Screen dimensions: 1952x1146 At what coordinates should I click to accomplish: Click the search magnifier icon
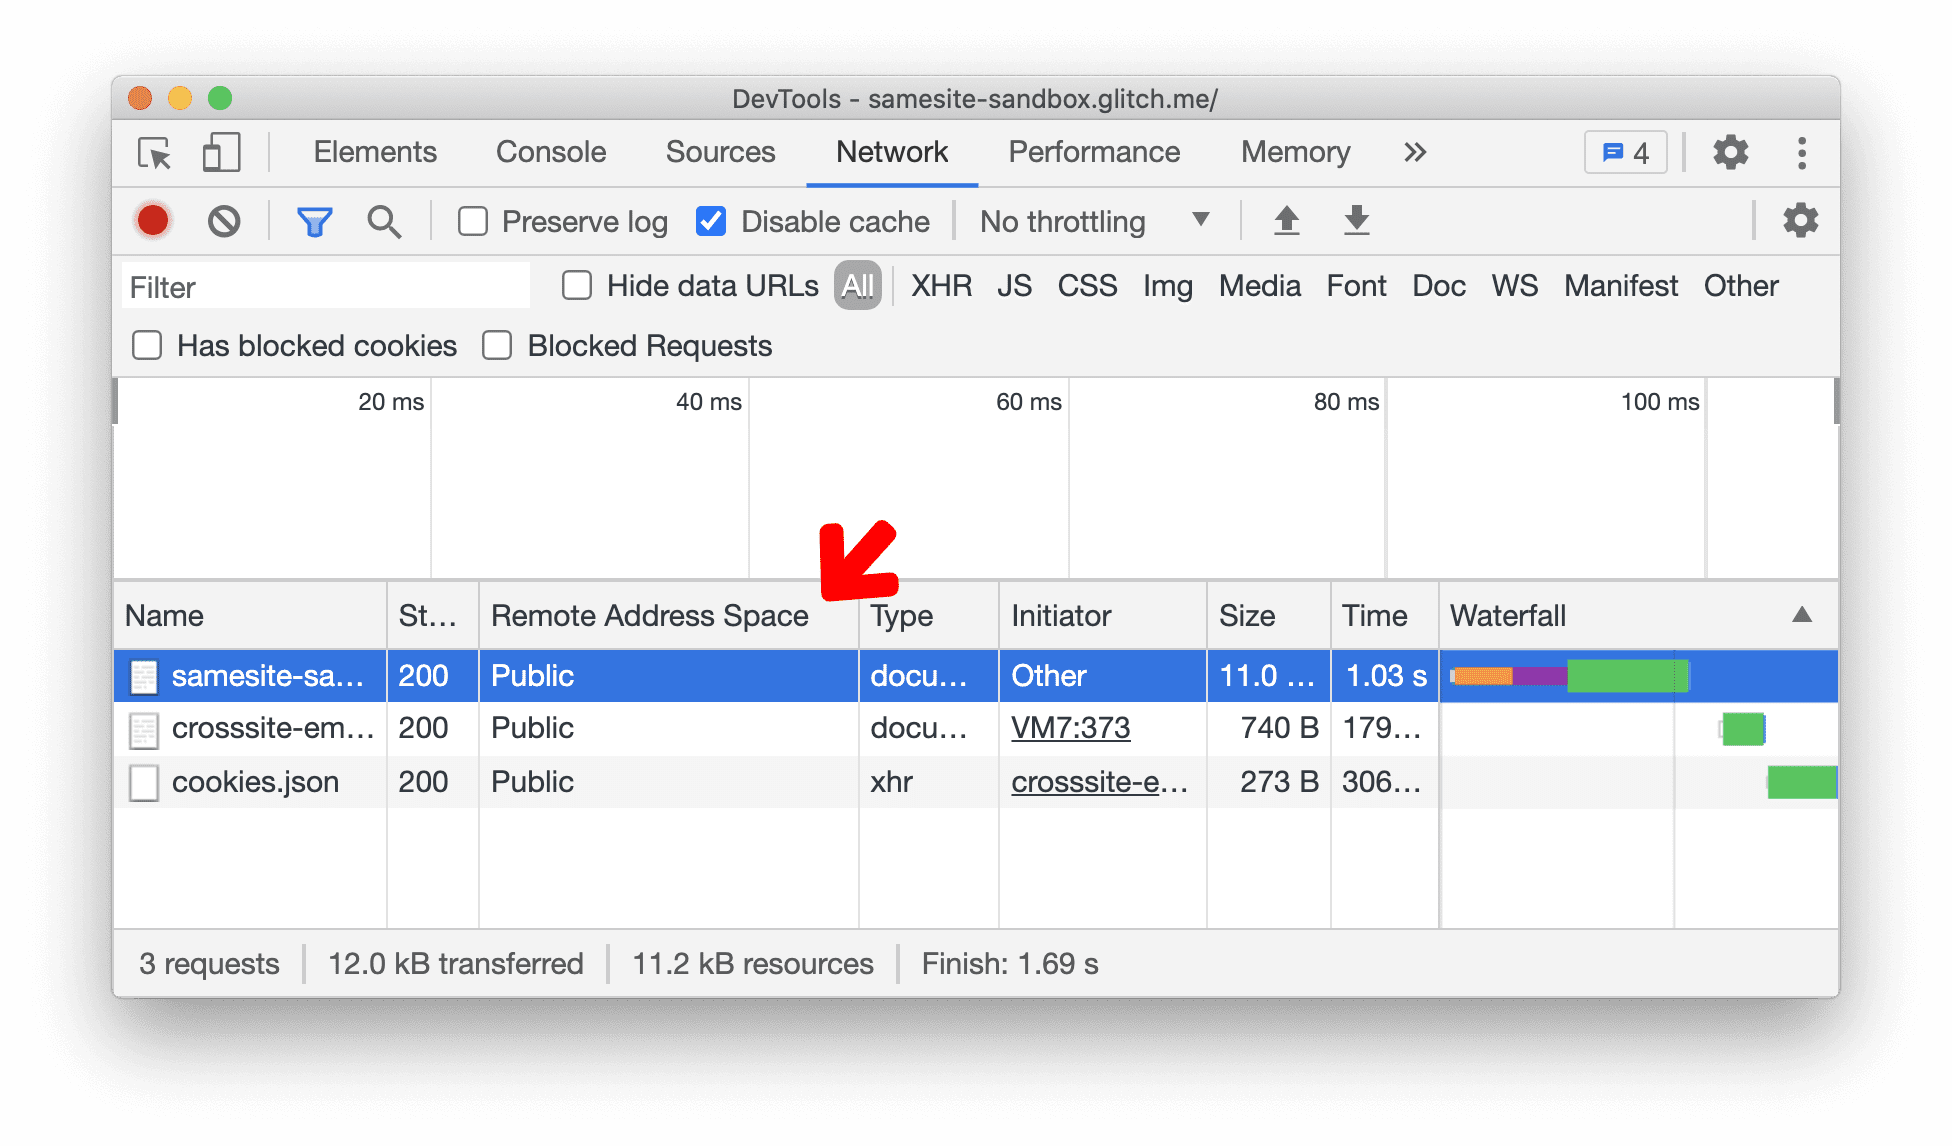381,222
